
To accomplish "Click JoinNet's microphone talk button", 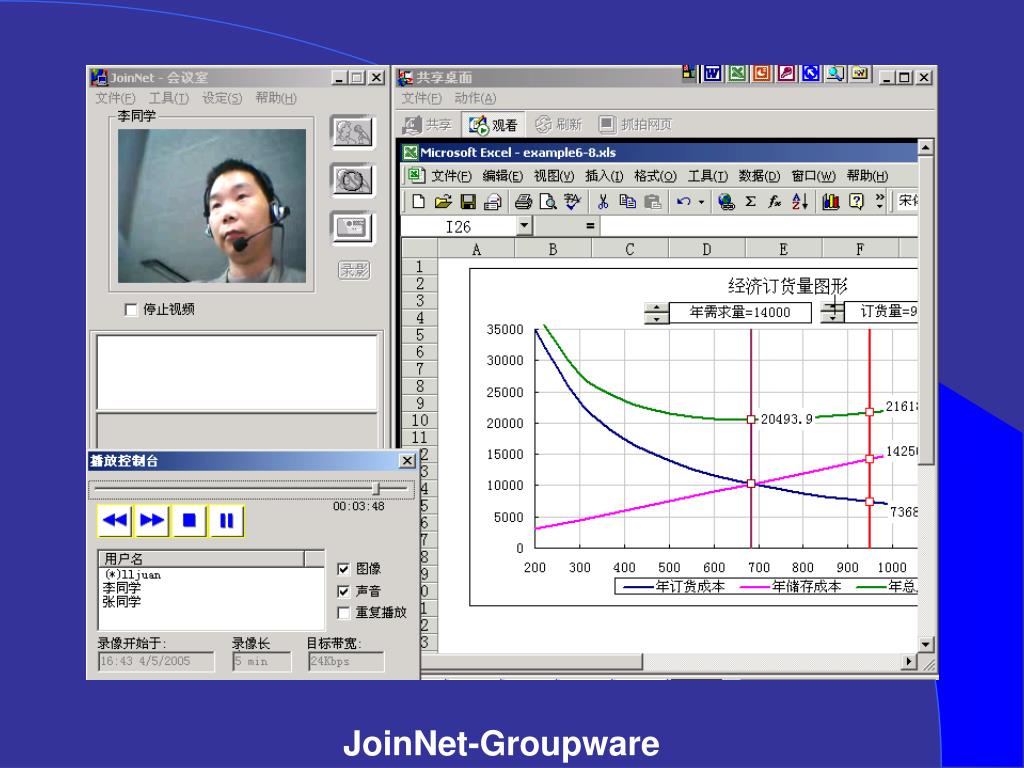I will coord(353,133).
